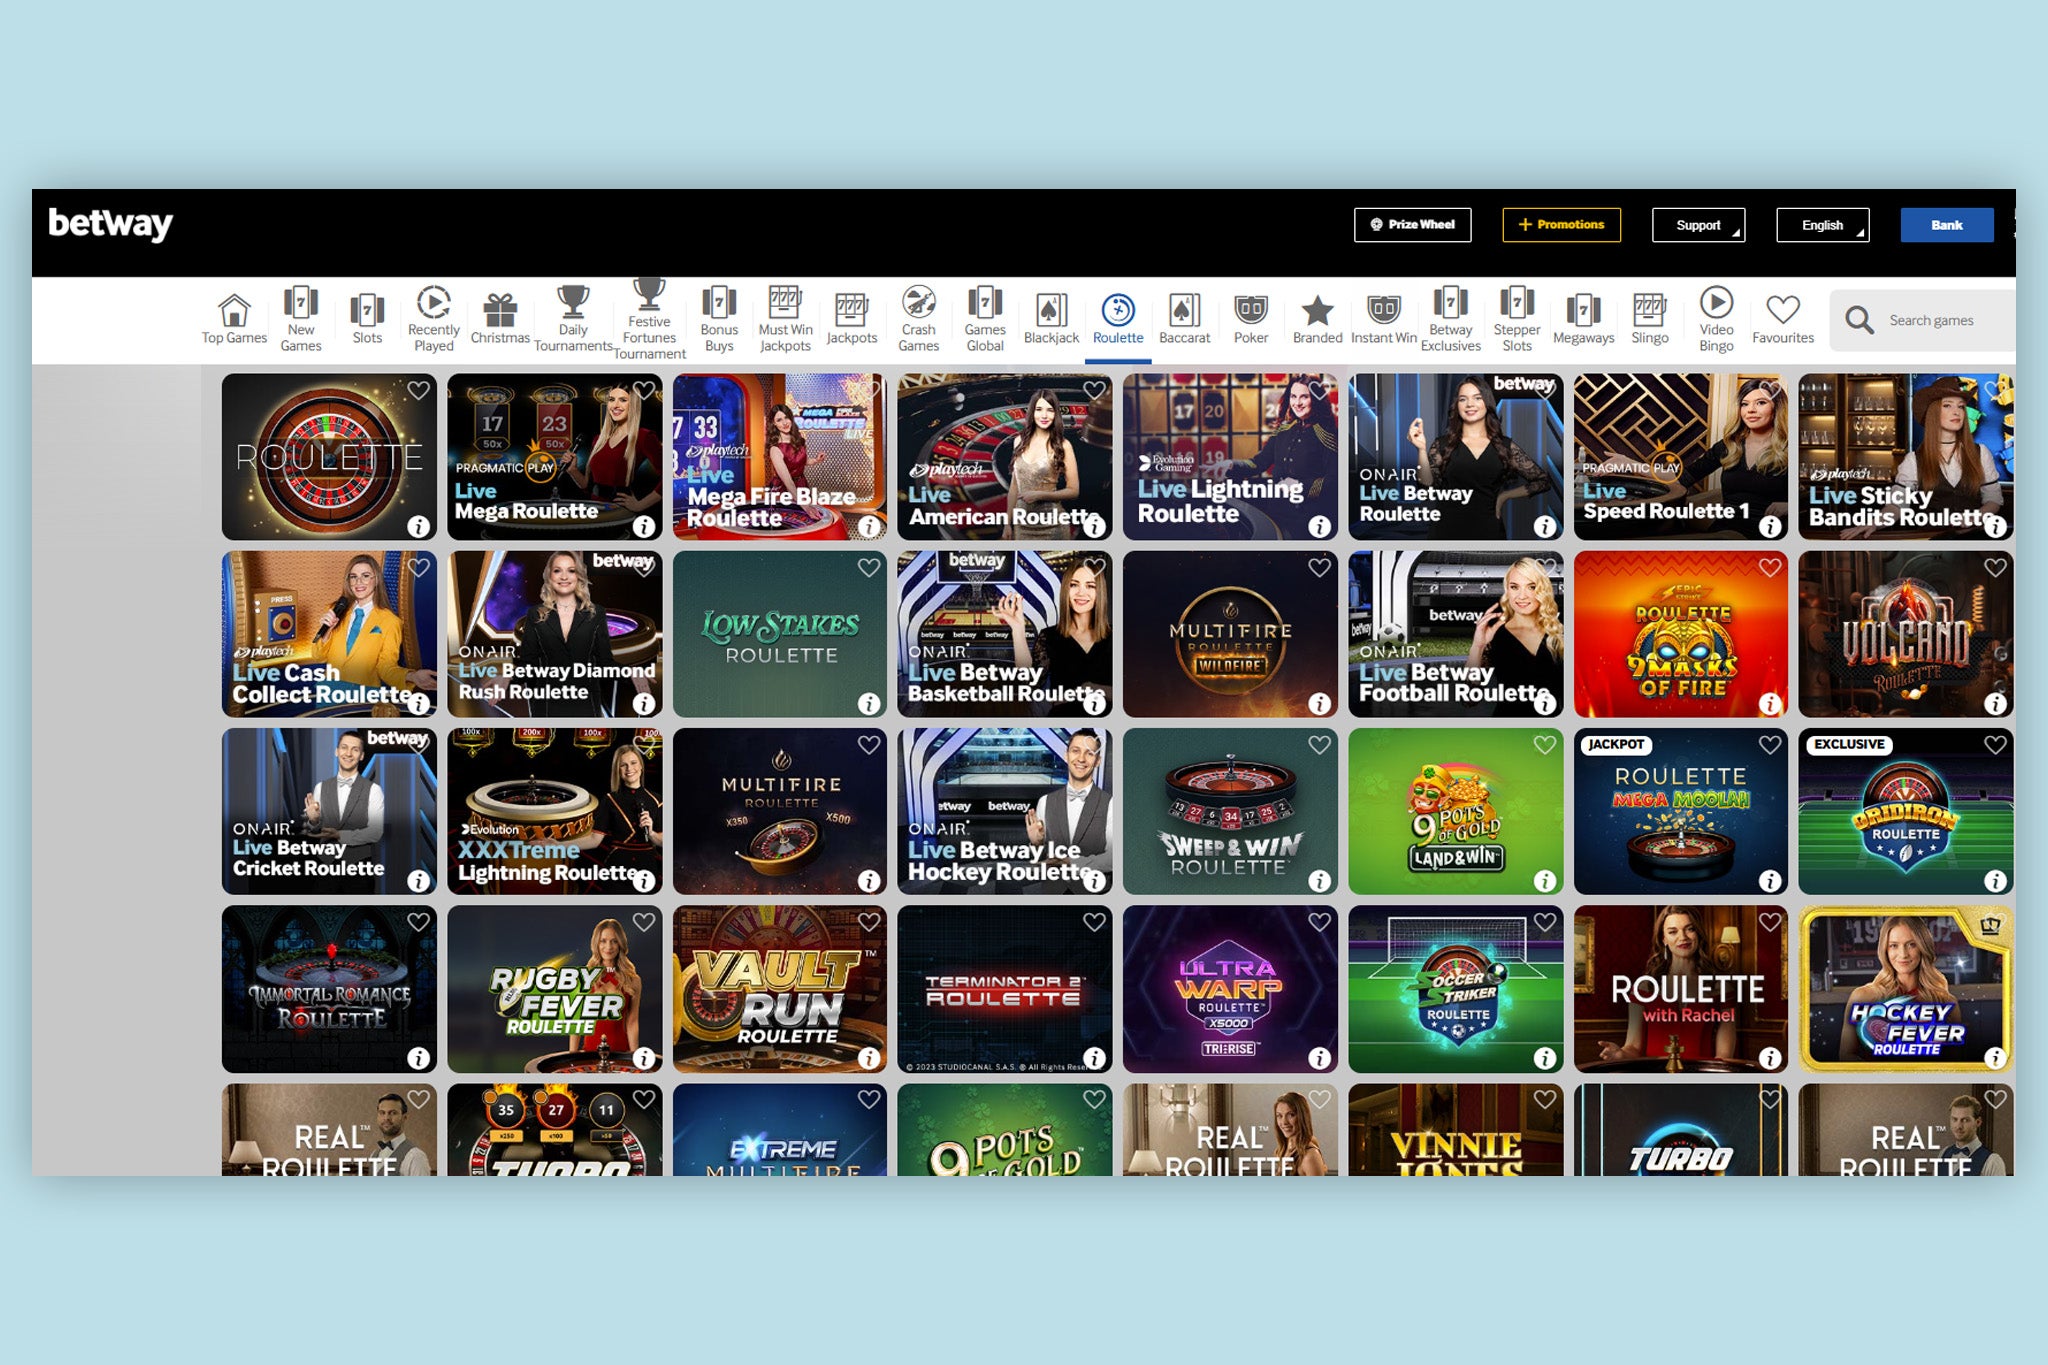Launch Vault Run Roulette tile
Image resolution: width=2048 pixels, height=1365 pixels.
point(779,989)
